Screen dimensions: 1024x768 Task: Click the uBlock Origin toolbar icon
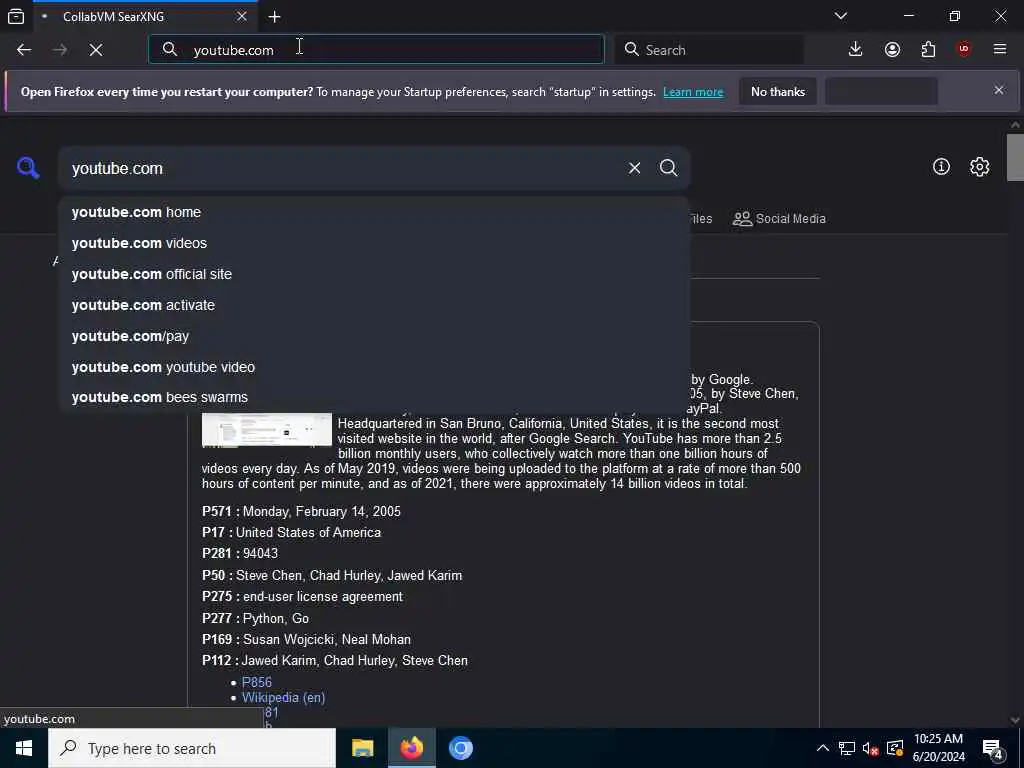click(x=964, y=50)
